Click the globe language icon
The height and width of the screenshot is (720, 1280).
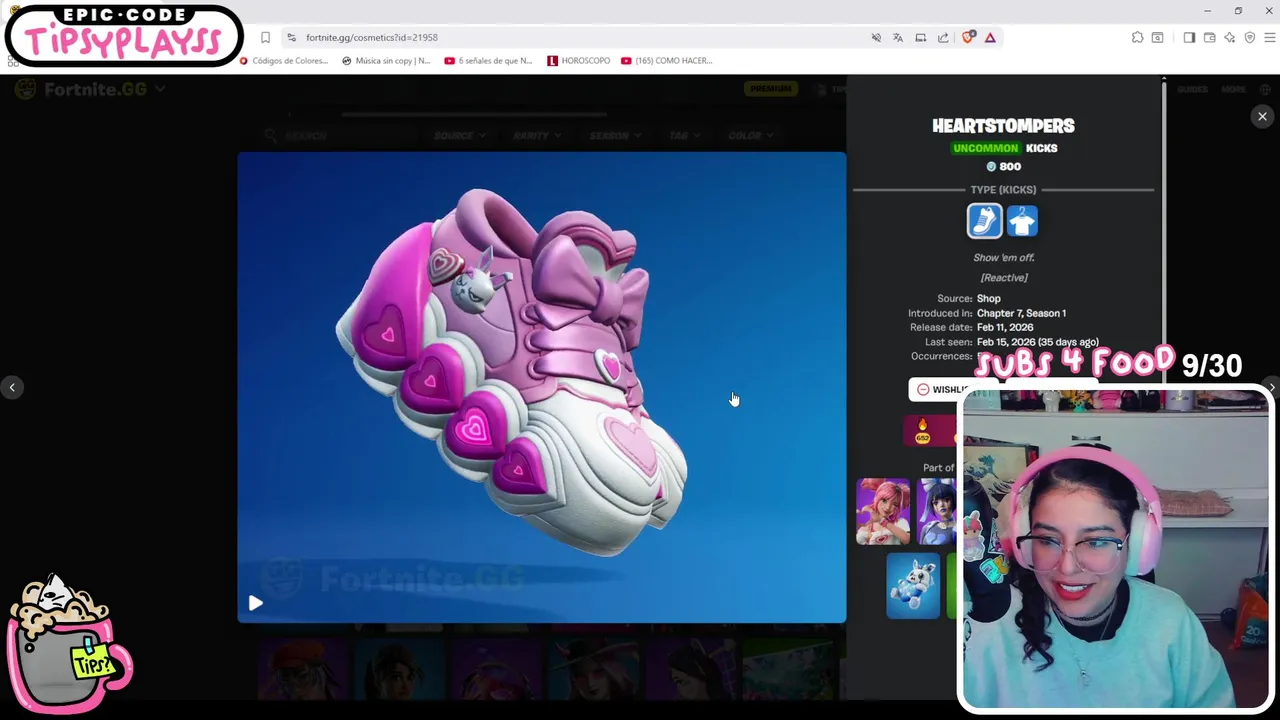click(x=1265, y=89)
